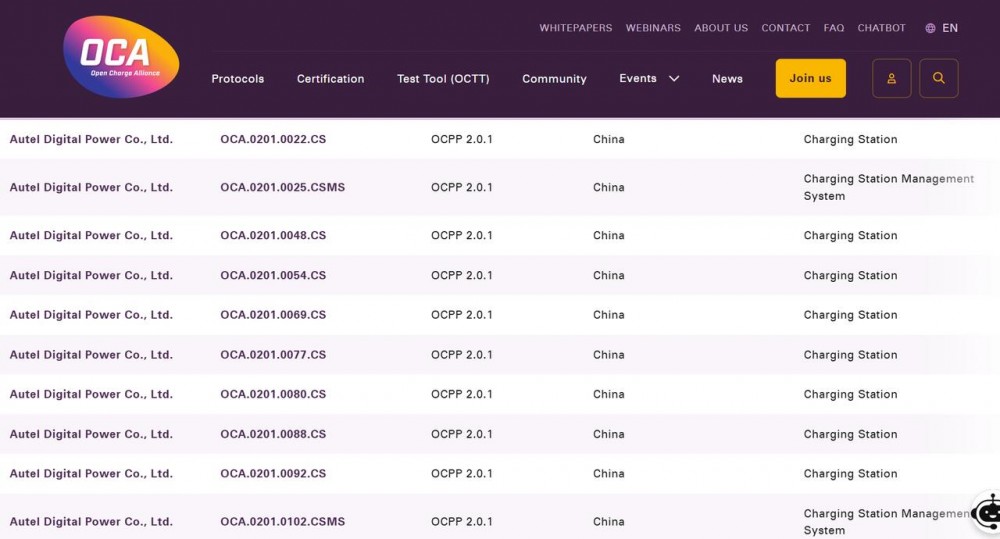Click Autel Digital Power in the 0025.CSMS row
Screen dimensions: 1000x539
coord(91,187)
